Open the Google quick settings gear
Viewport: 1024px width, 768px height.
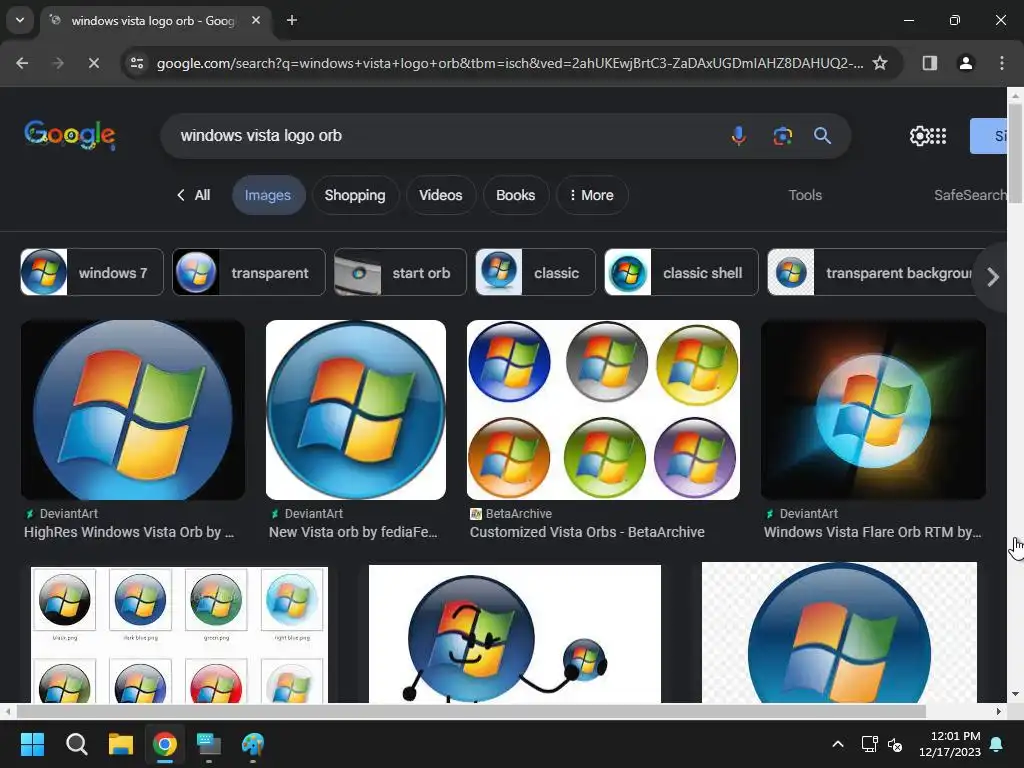click(920, 136)
